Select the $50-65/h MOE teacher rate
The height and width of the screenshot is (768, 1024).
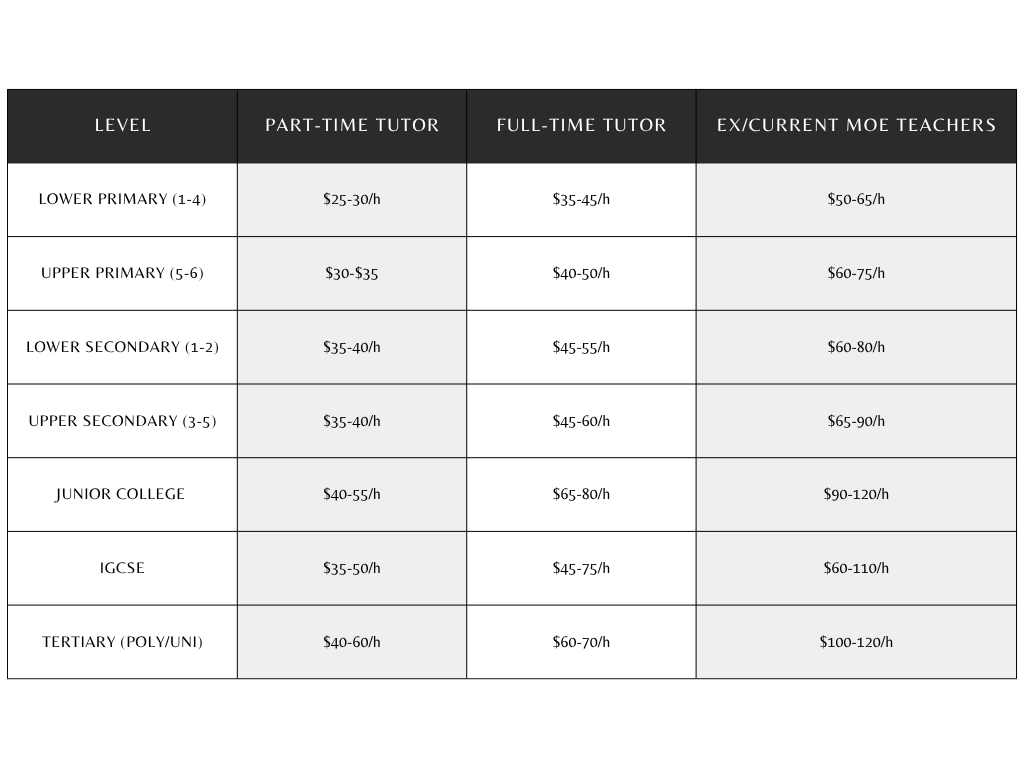pos(856,199)
